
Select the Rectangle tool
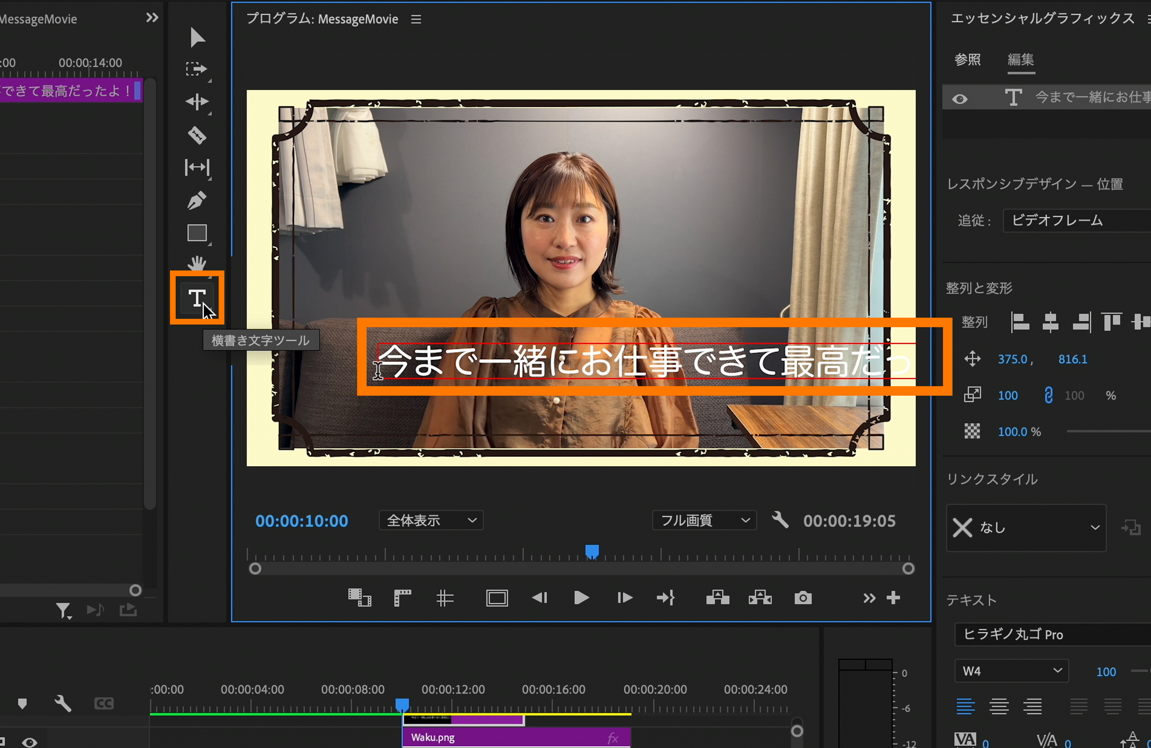[197, 233]
